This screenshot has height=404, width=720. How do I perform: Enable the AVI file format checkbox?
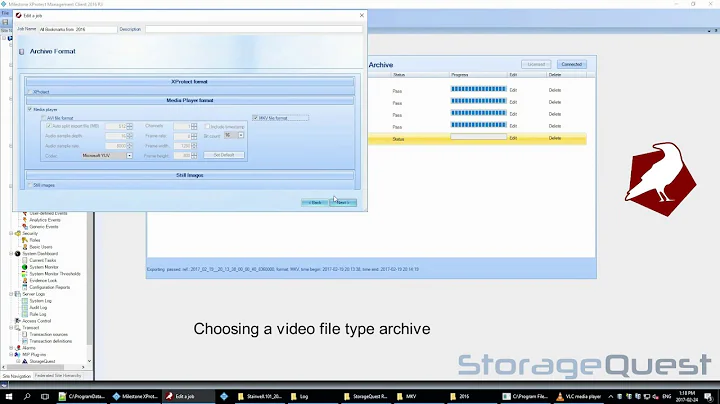click(44, 118)
